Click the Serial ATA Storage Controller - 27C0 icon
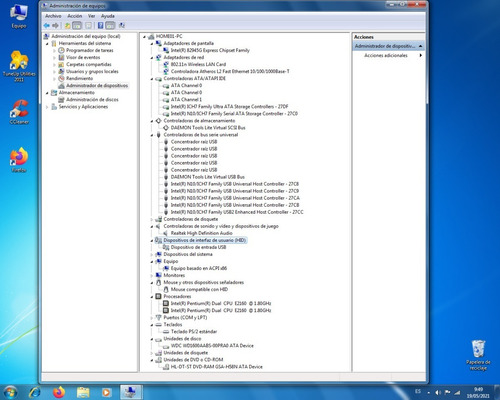Image resolution: width=500 pixels, height=400 pixels. pyautogui.click(x=166, y=114)
